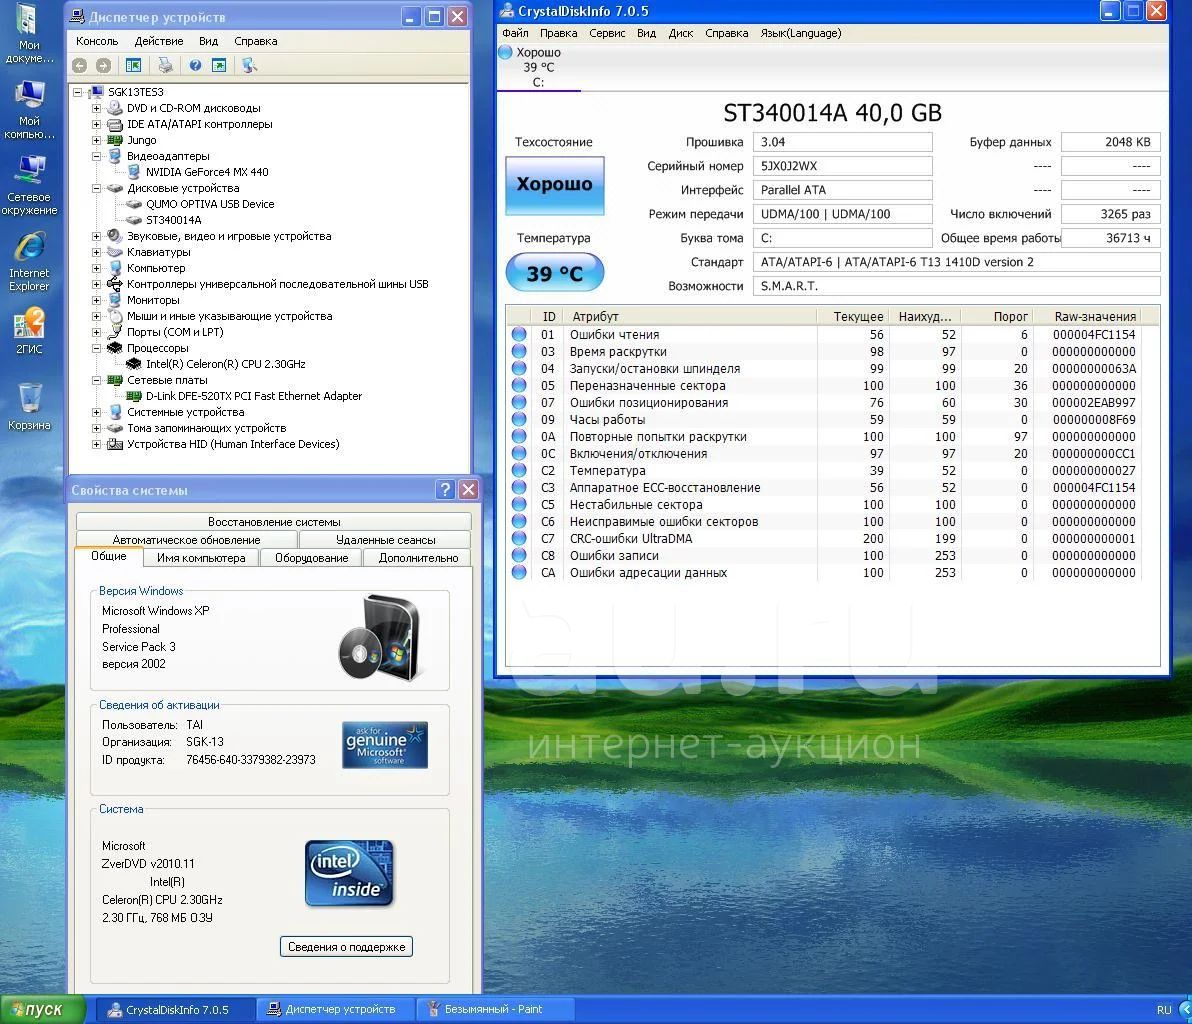The height and width of the screenshot is (1024, 1192).
Task: Click the Back arrow in Device Manager toolbar
Action: (x=79, y=65)
